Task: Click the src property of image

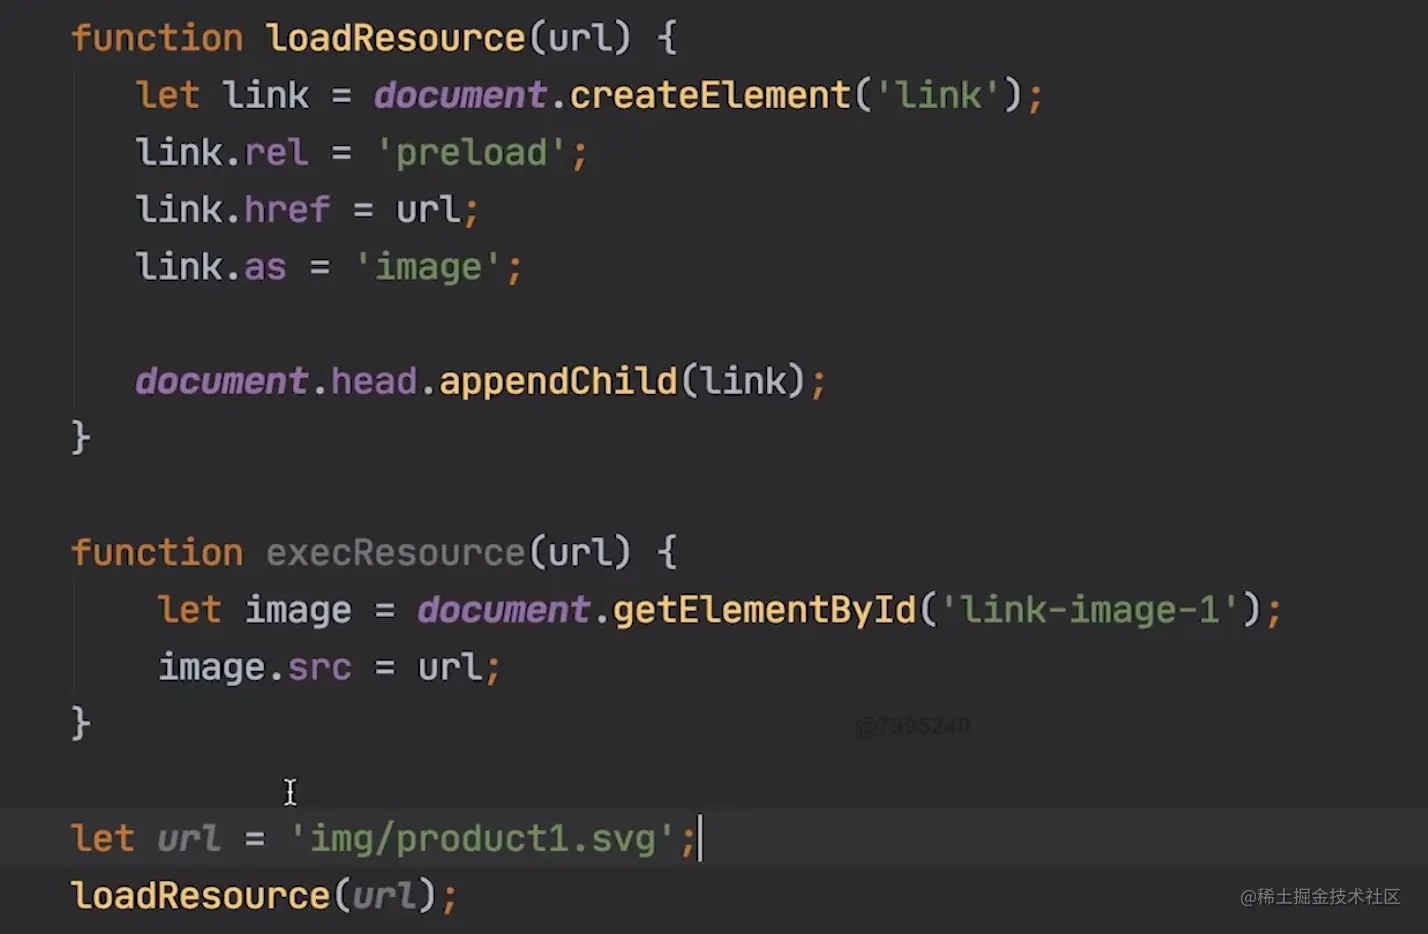Action: tap(319, 667)
